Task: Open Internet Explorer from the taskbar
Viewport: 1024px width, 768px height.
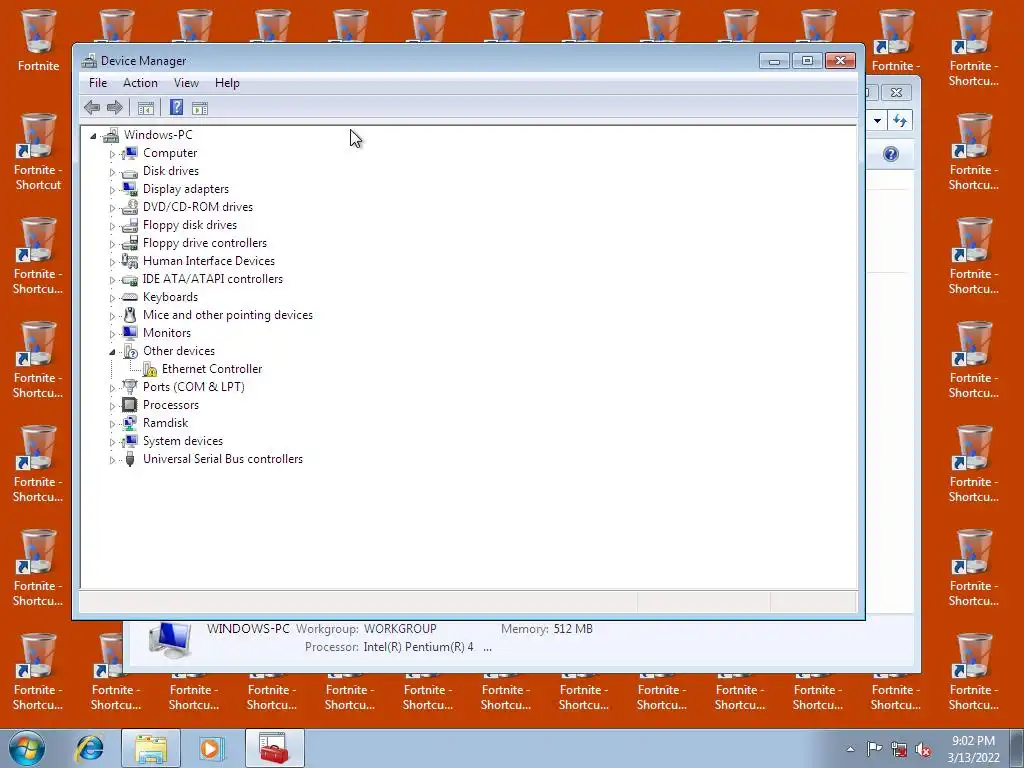Action: (x=89, y=748)
